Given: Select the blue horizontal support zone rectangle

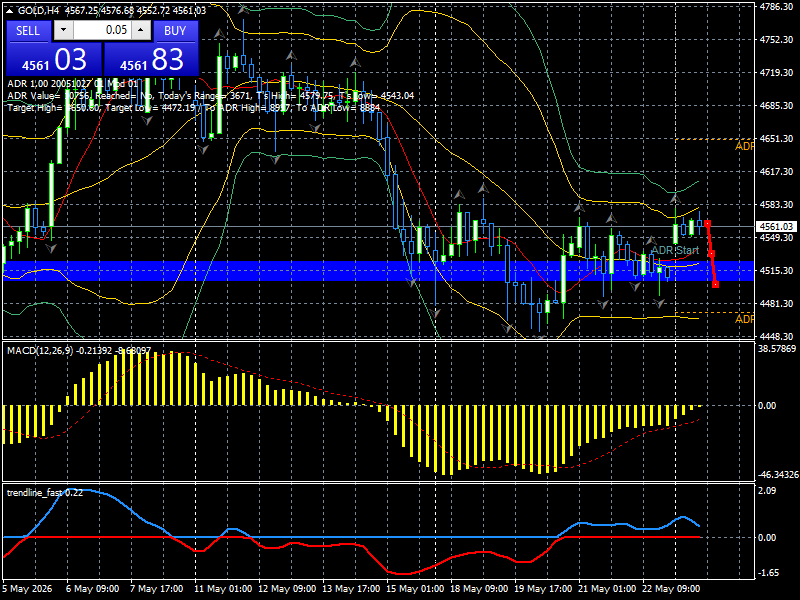Looking at the screenshot, I should [x=378, y=271].
